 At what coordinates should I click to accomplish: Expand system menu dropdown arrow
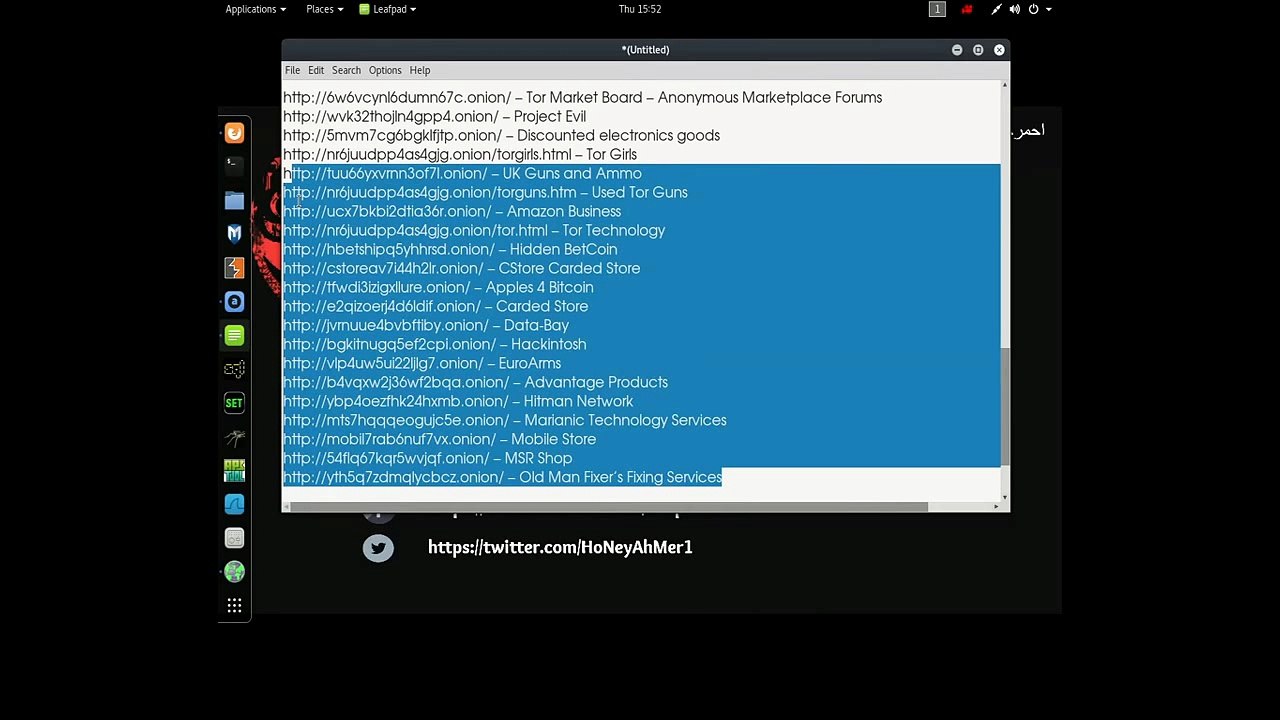point(1048,9)
